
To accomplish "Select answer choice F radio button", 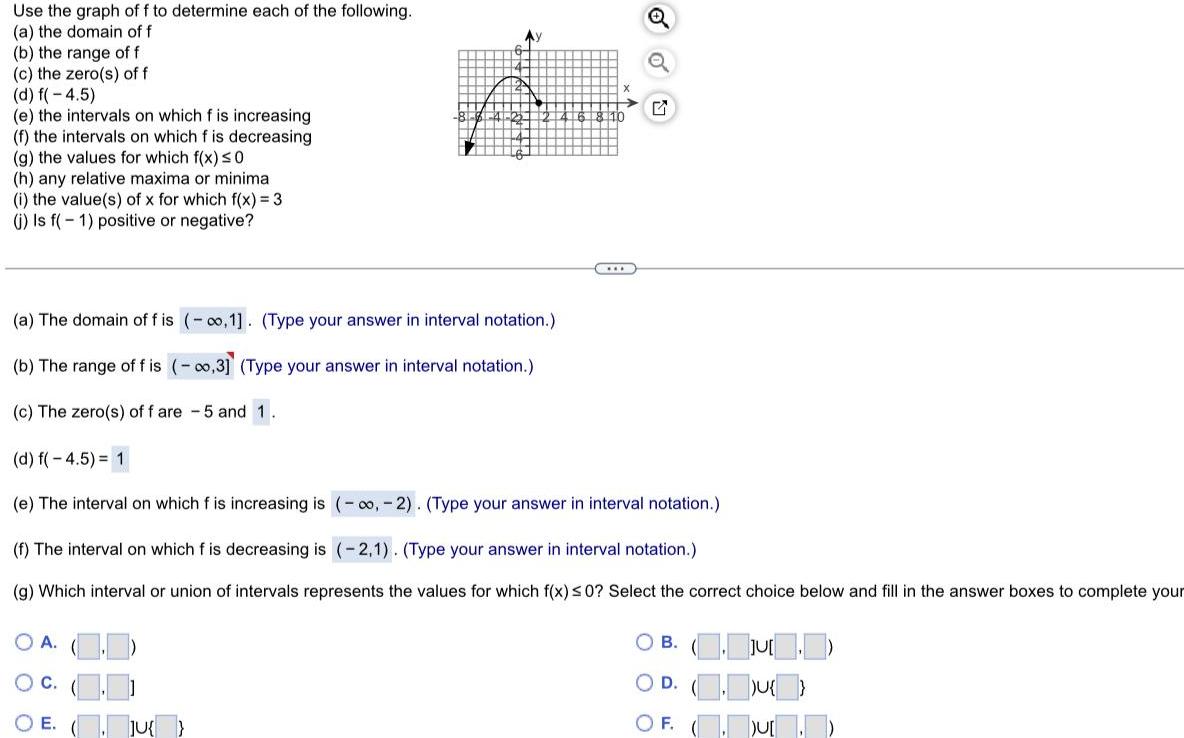I will coord(643,723).
